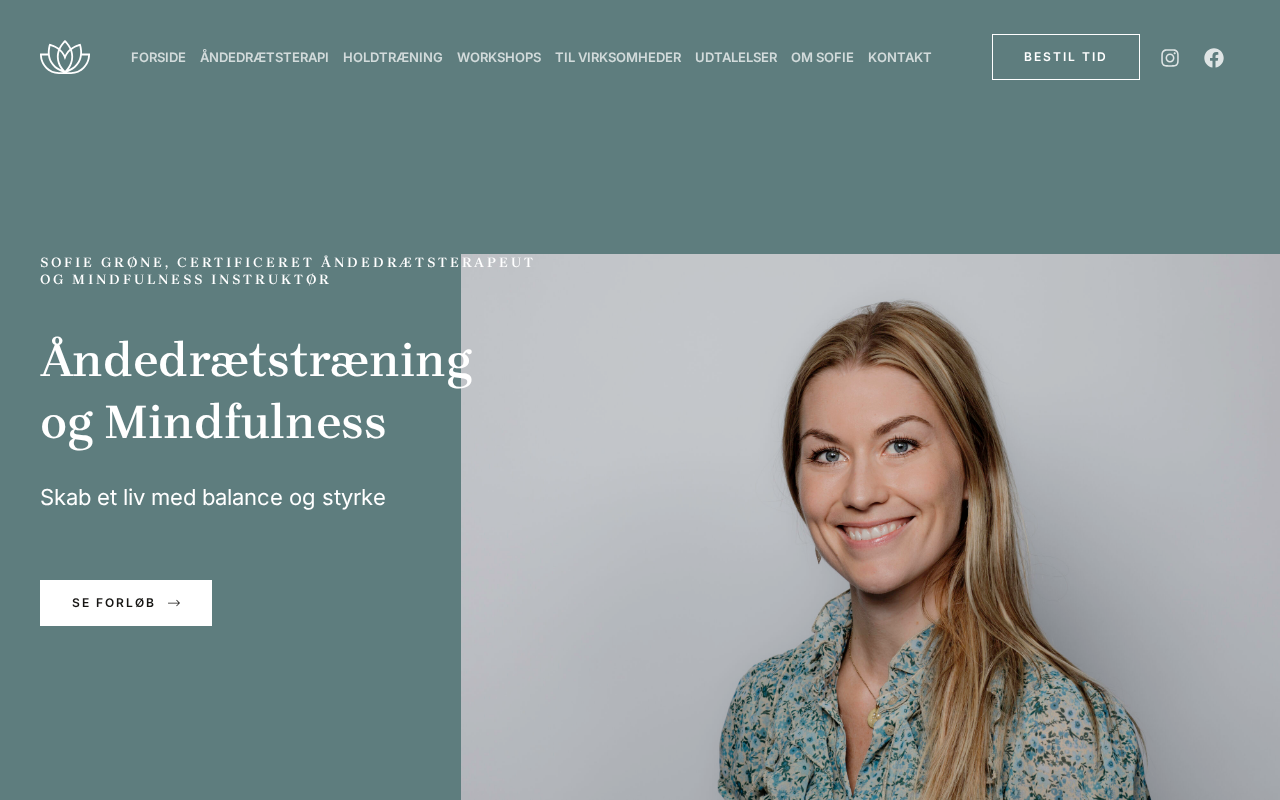This screenshot has width=1280, height=800.
Task: Go to Forside menu item
Action: click(x=158, y=57)
